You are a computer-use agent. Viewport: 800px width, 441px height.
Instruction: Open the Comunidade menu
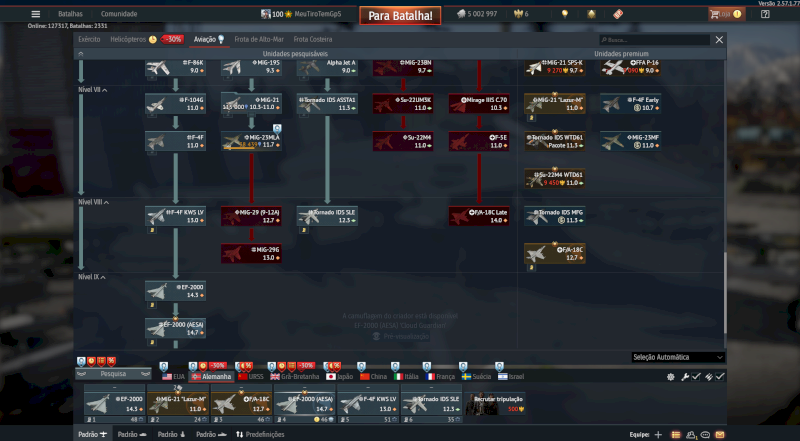(x=119, y=14)
